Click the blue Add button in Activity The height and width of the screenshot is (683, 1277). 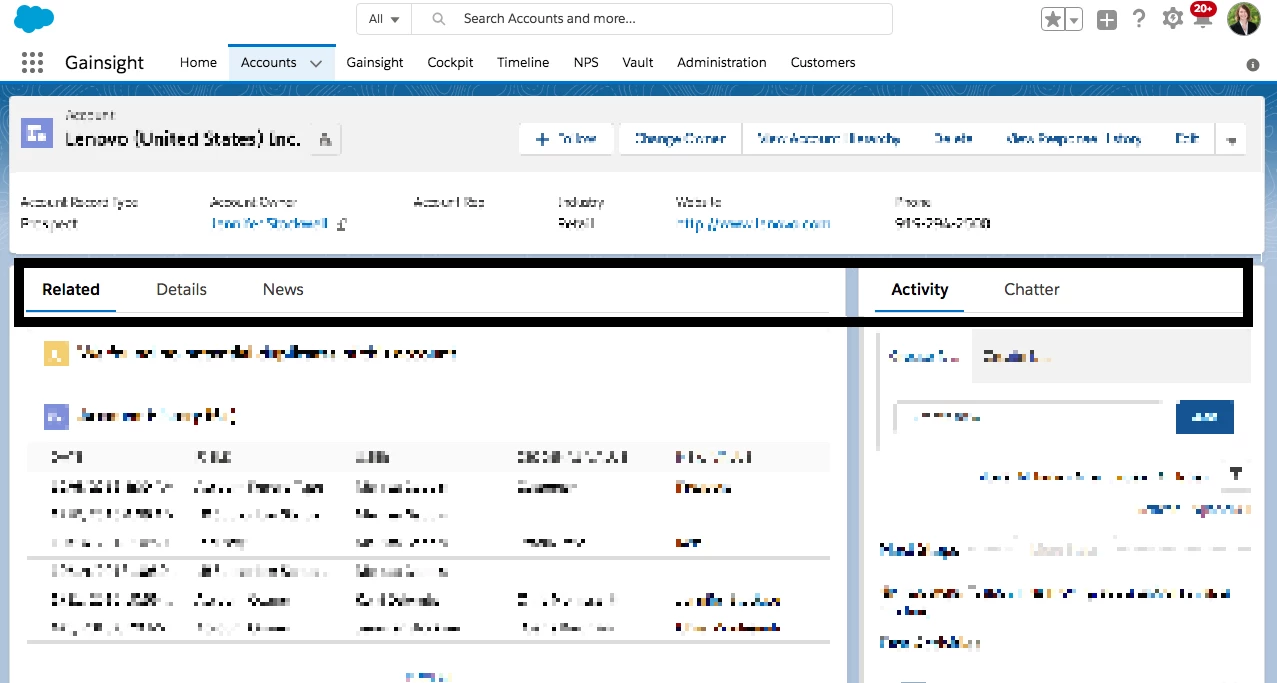1205,417
